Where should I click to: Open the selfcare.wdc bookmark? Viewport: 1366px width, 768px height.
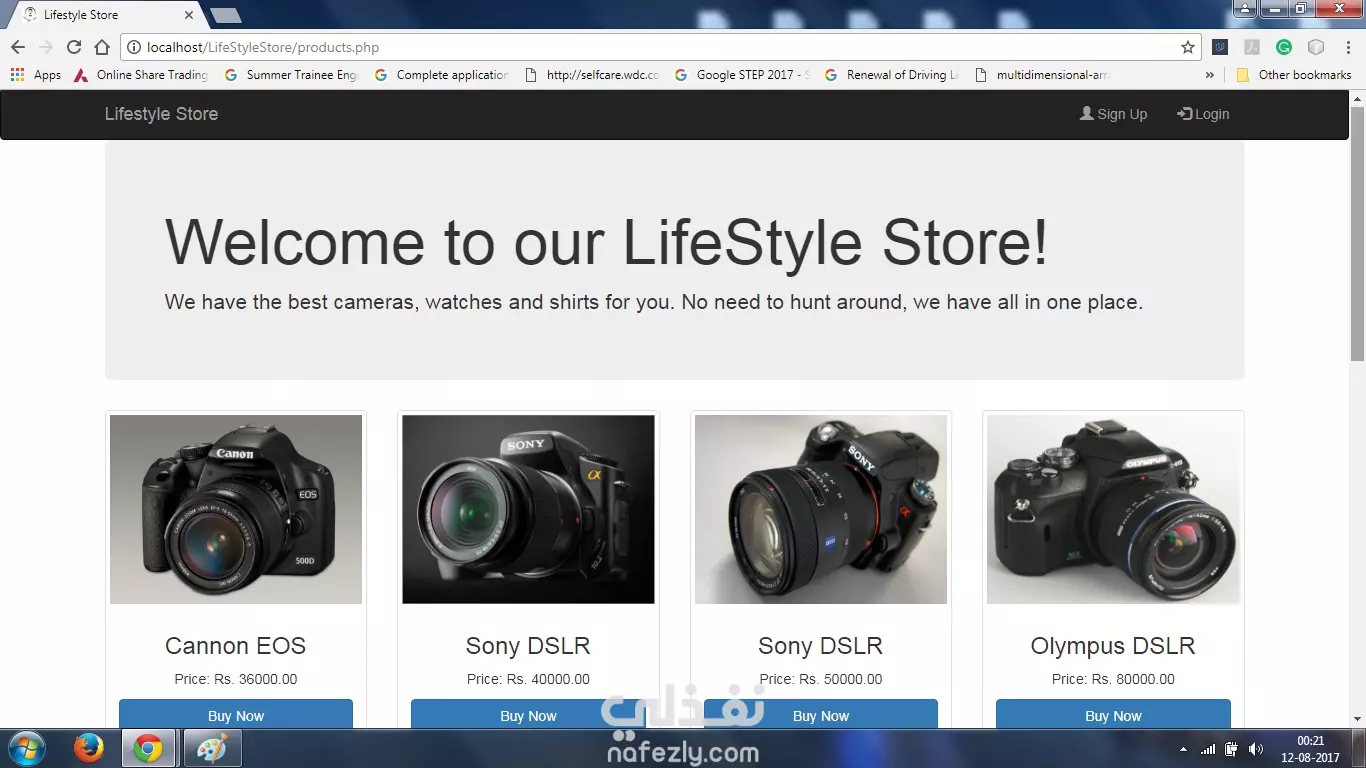click(x=592, y=75)
